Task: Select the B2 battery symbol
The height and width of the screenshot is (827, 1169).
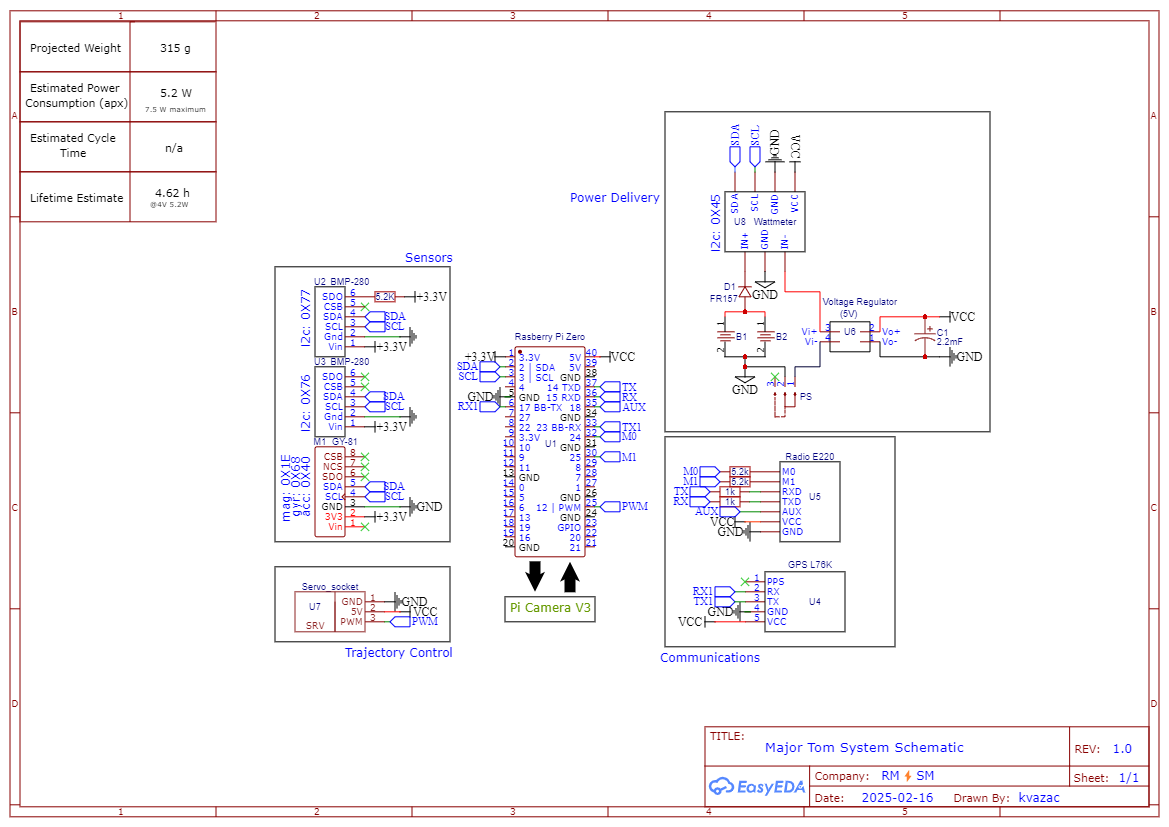Action: click(x=765, y=336)
